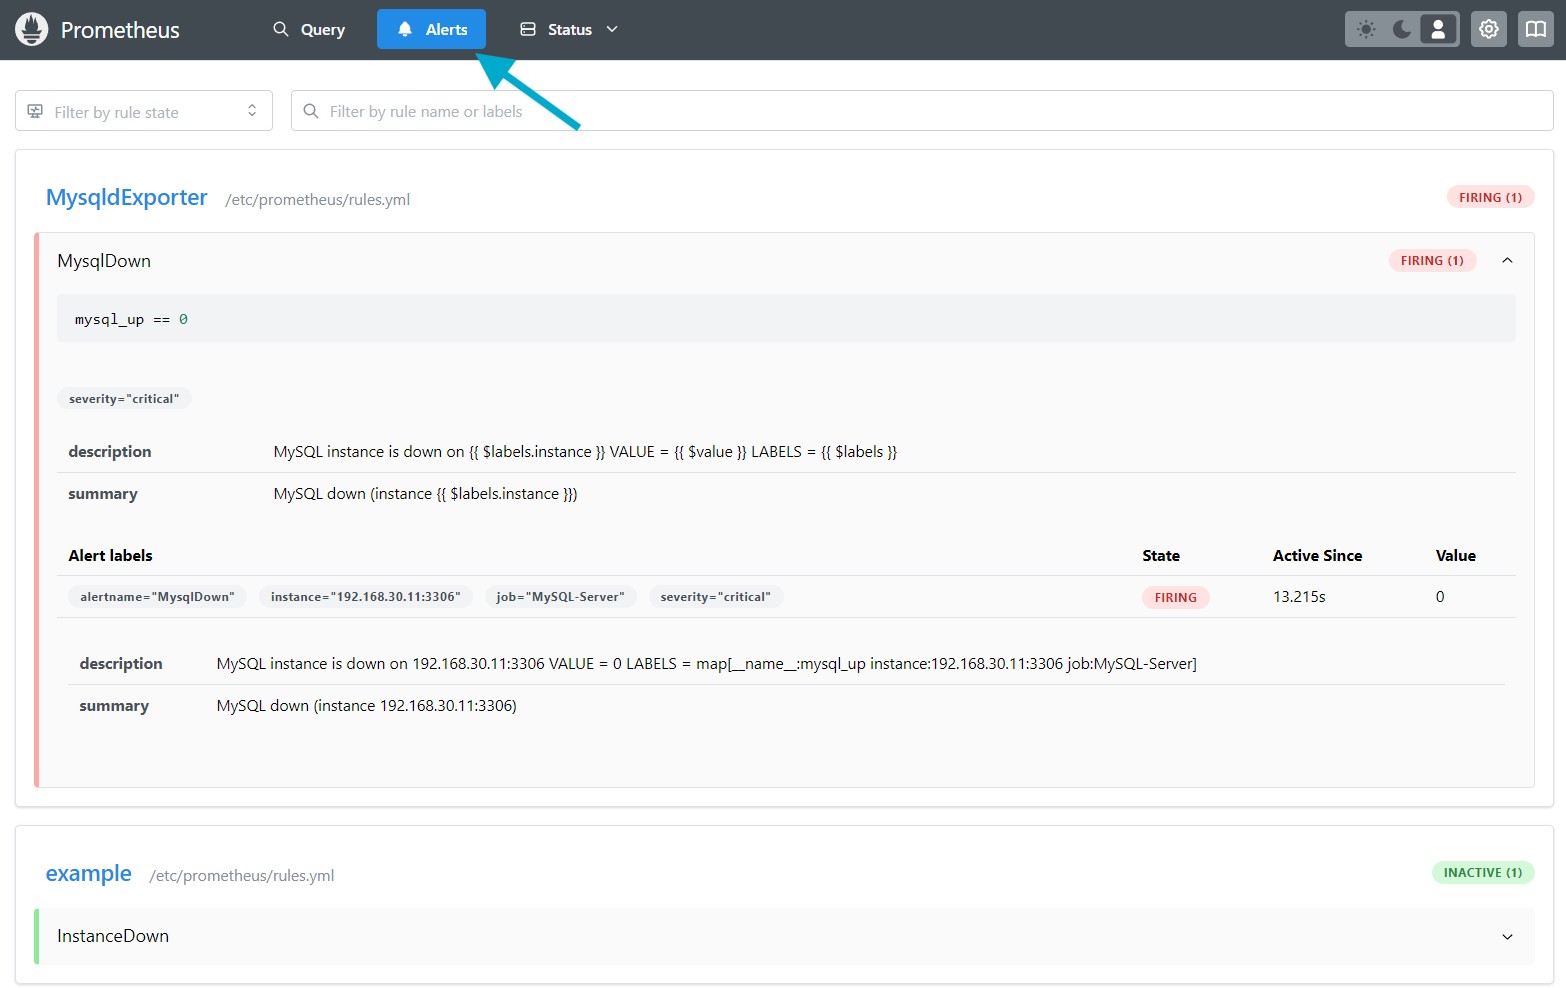This screenshot has width=1566, height=988.
Task: Click the Prometheus title text
Action: [120, 30]
